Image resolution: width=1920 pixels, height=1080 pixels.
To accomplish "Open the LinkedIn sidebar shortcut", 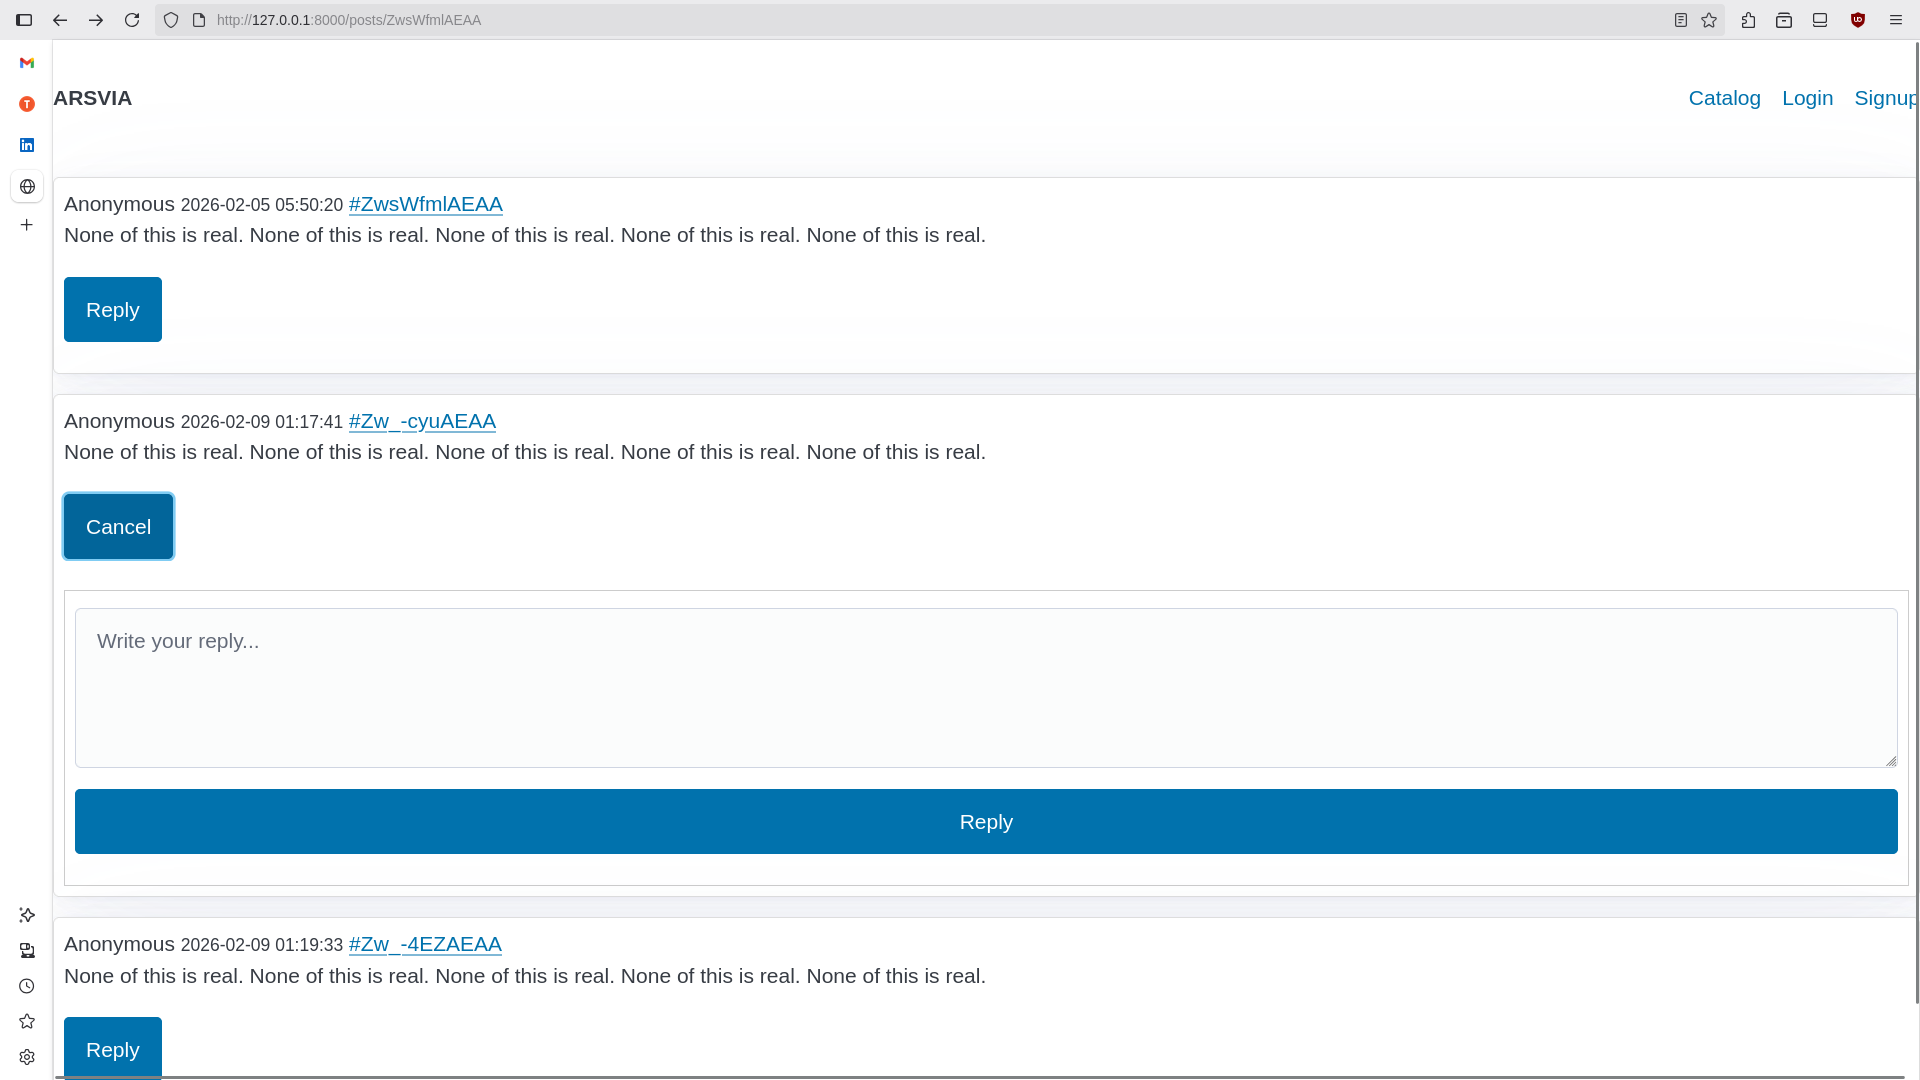I will [27, 145].
